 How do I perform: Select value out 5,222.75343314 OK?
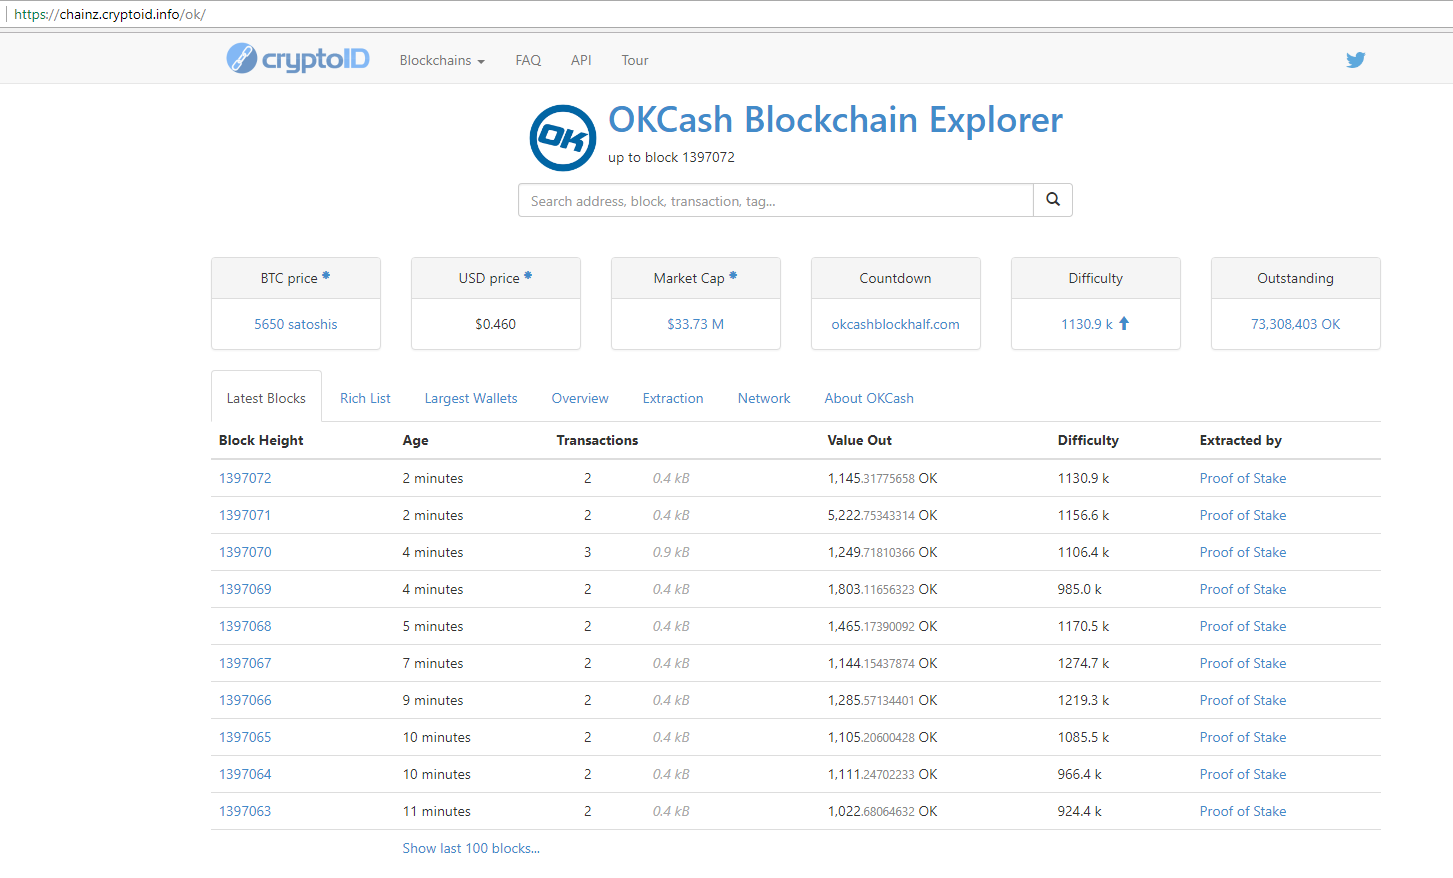[883, 515]
